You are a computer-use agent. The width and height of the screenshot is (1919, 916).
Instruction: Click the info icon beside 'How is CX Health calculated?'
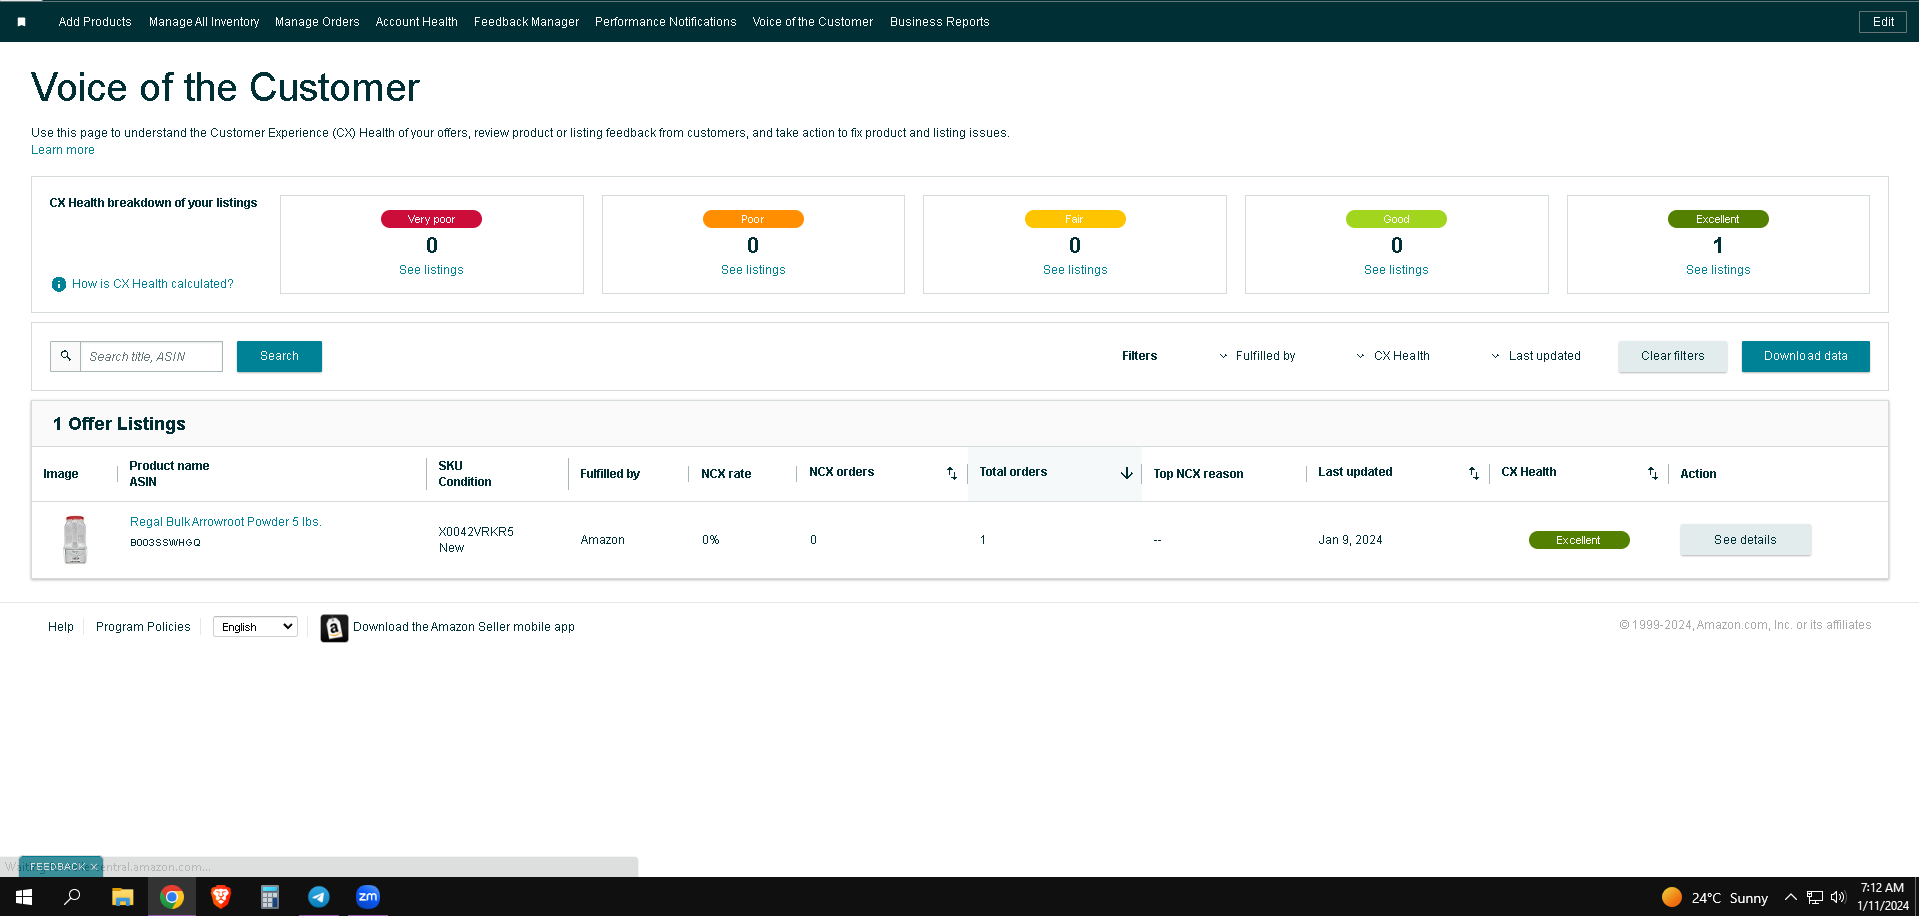click(x=59, y=284)
